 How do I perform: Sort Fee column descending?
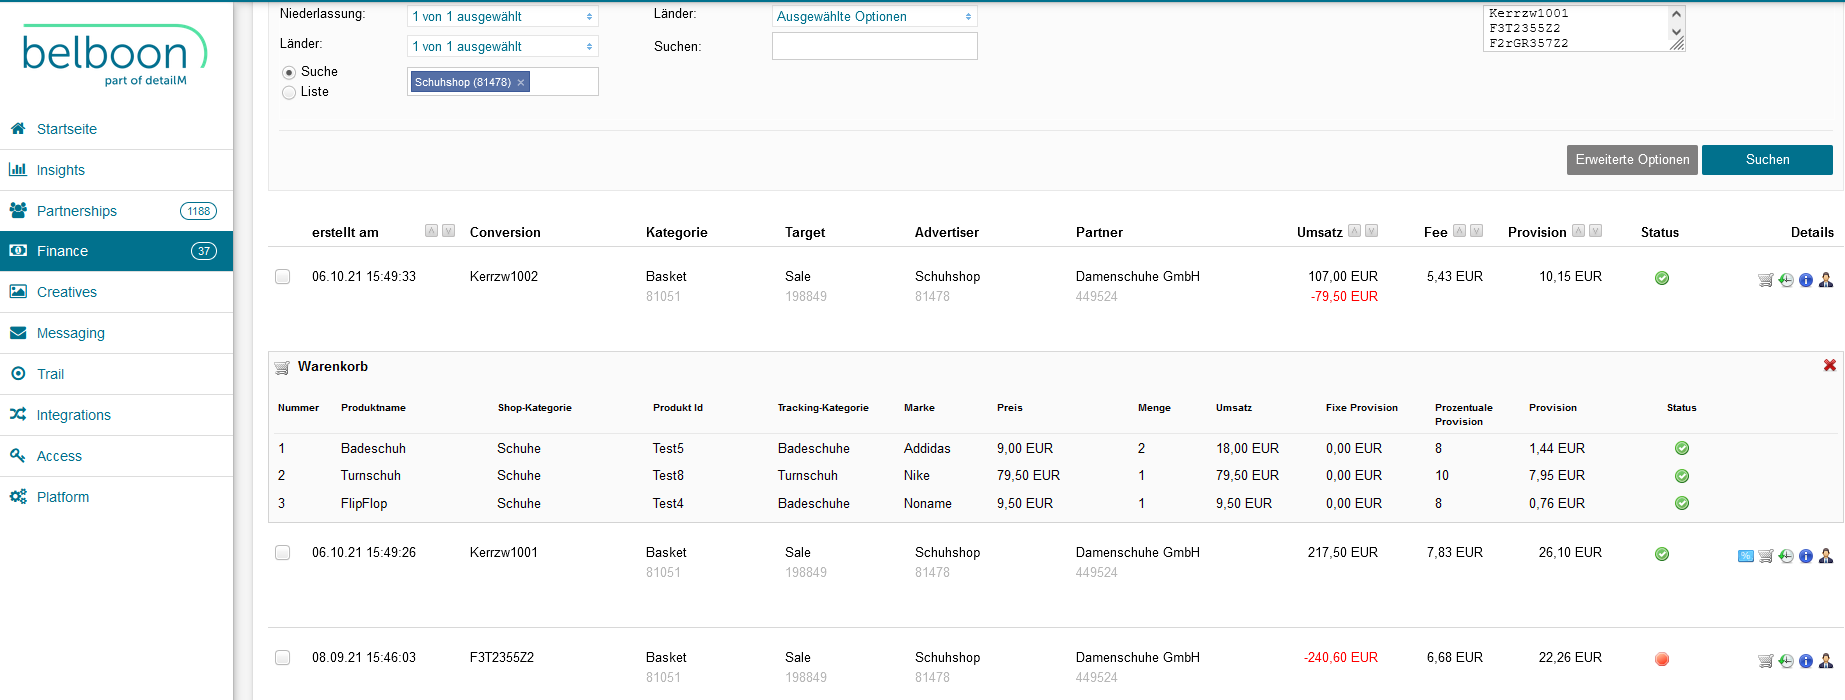pos(1477,231)
